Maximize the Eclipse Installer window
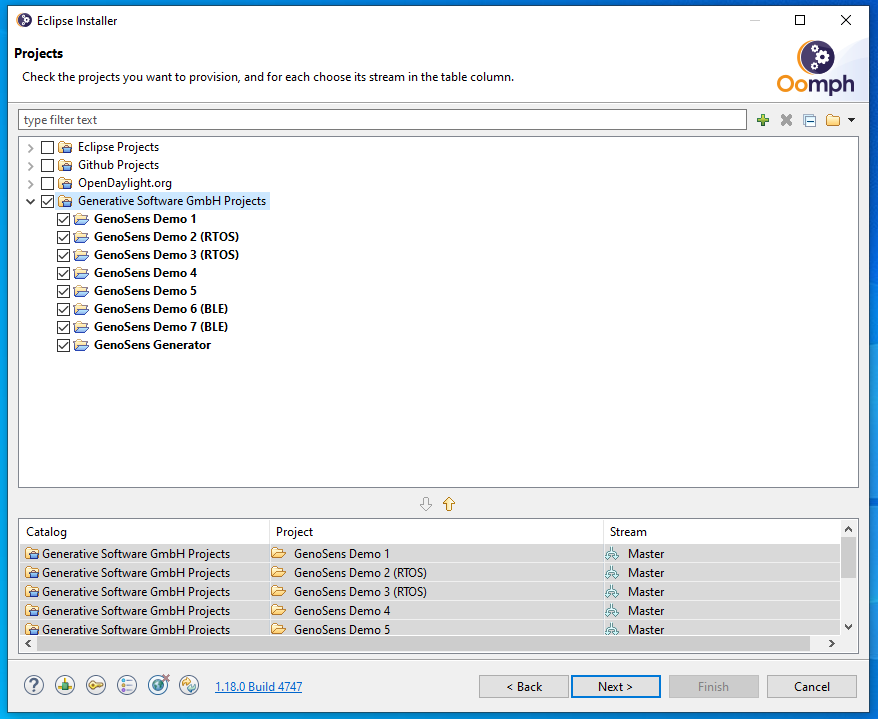The width and height of the screenshot is (878, 719). point(800,20)
